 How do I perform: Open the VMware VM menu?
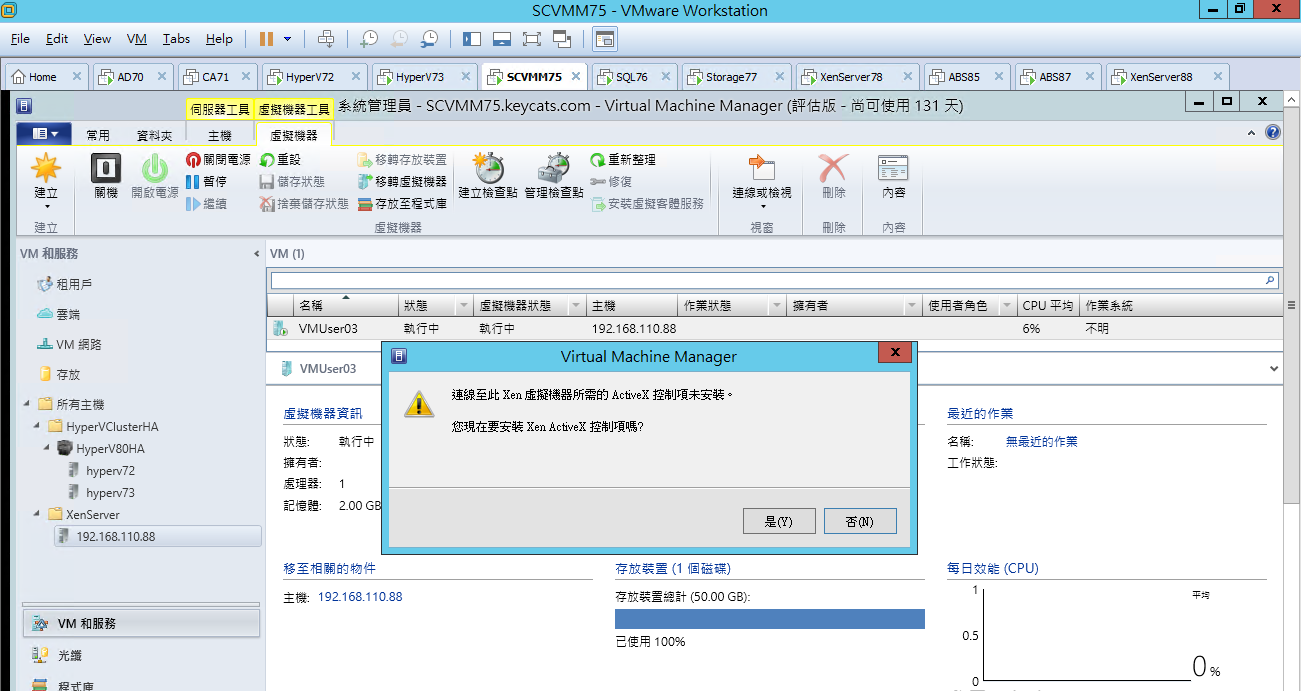click(137, 39)
